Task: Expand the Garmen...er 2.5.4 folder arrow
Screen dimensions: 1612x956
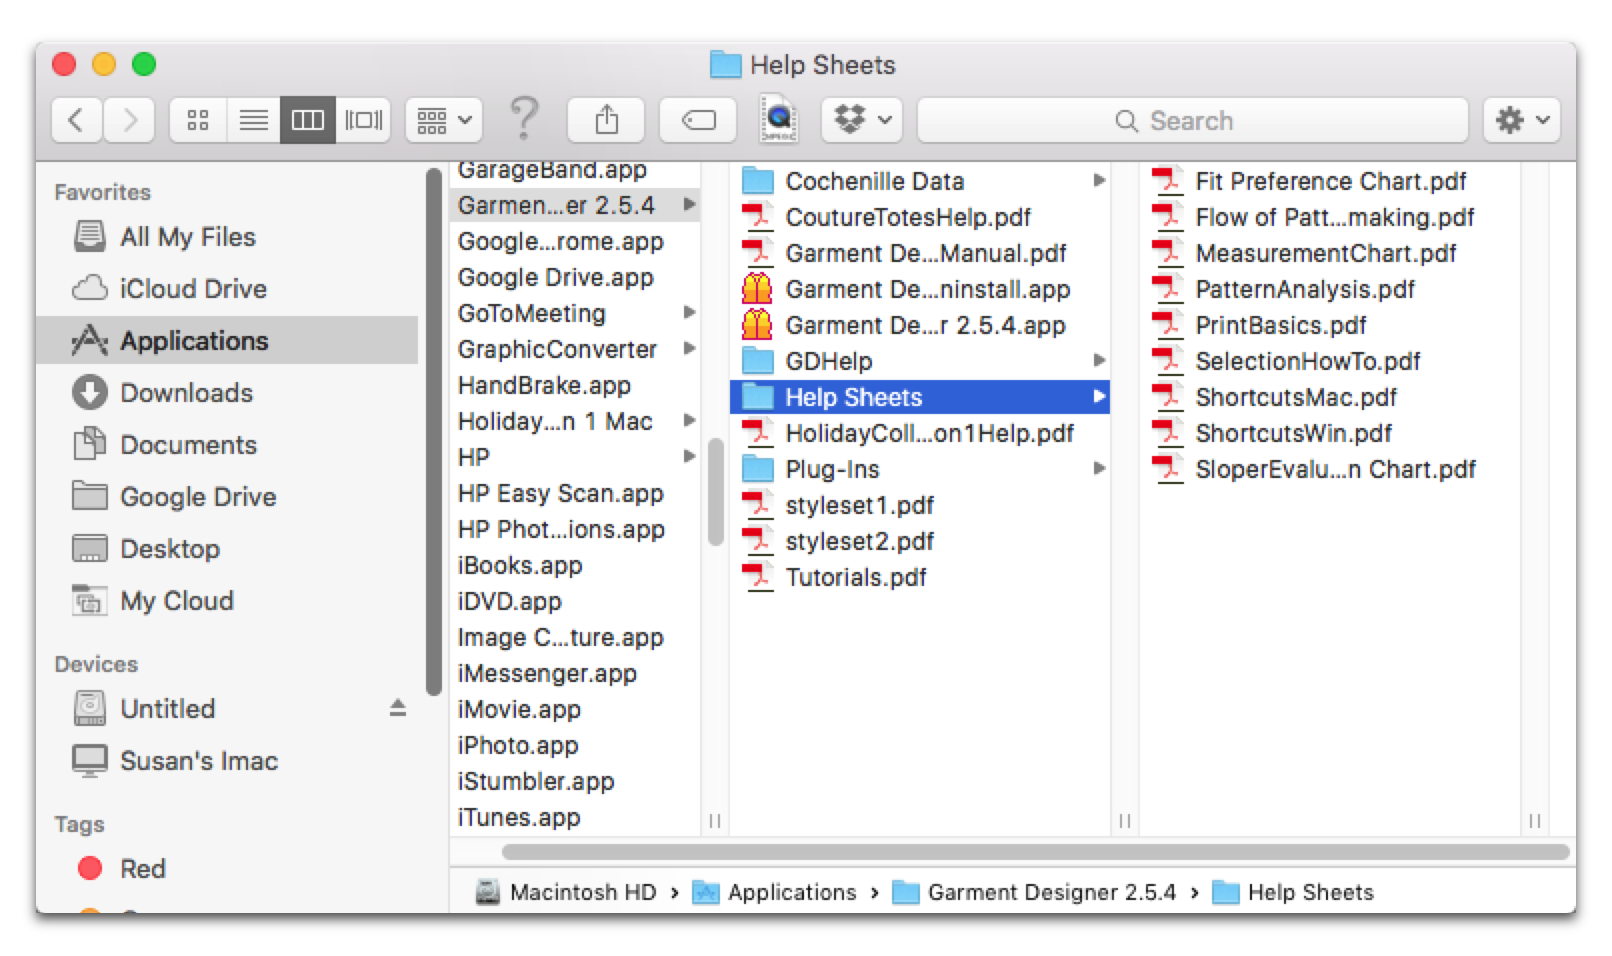Action: click(689, 205)
